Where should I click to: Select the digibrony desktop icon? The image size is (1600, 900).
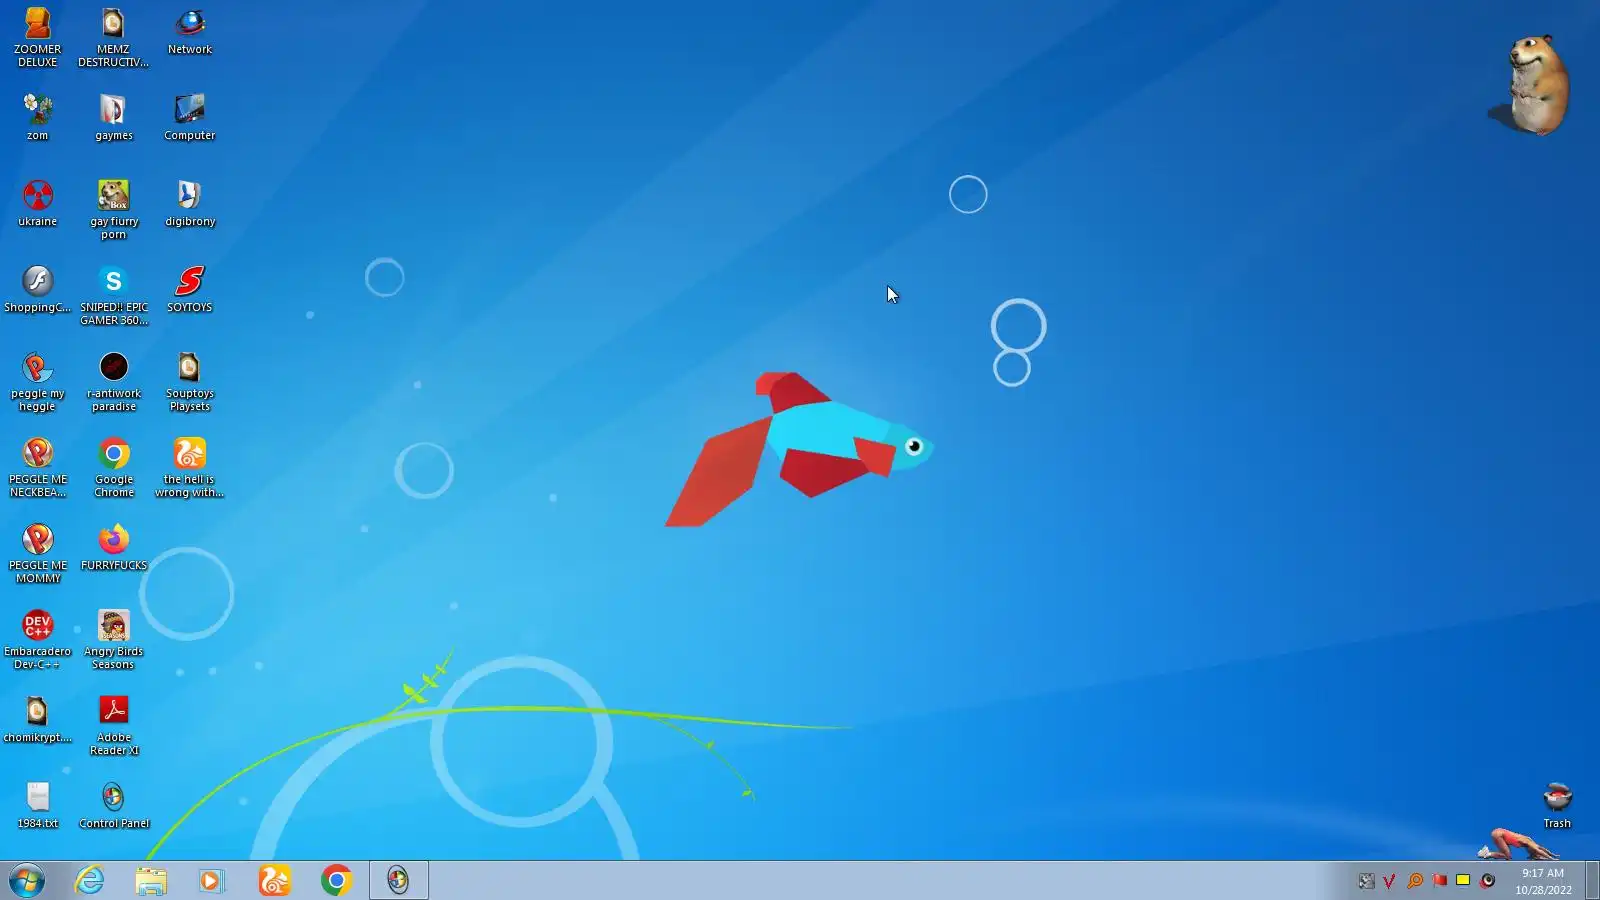(189, 203)
